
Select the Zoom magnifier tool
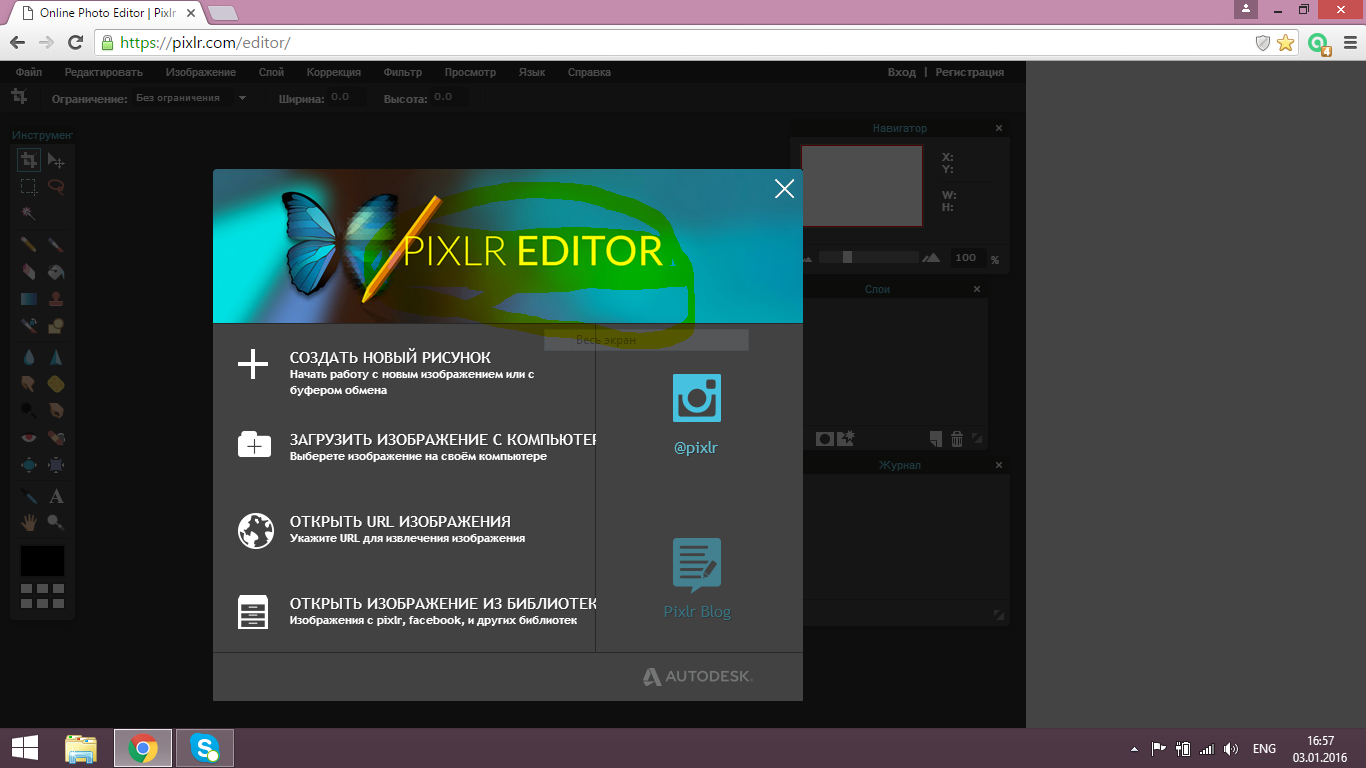coord(56,522)
